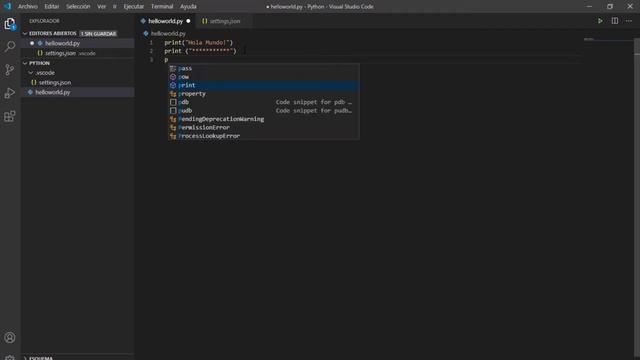Collapse the Editores Abiertos section

click(x=53, y=33)
